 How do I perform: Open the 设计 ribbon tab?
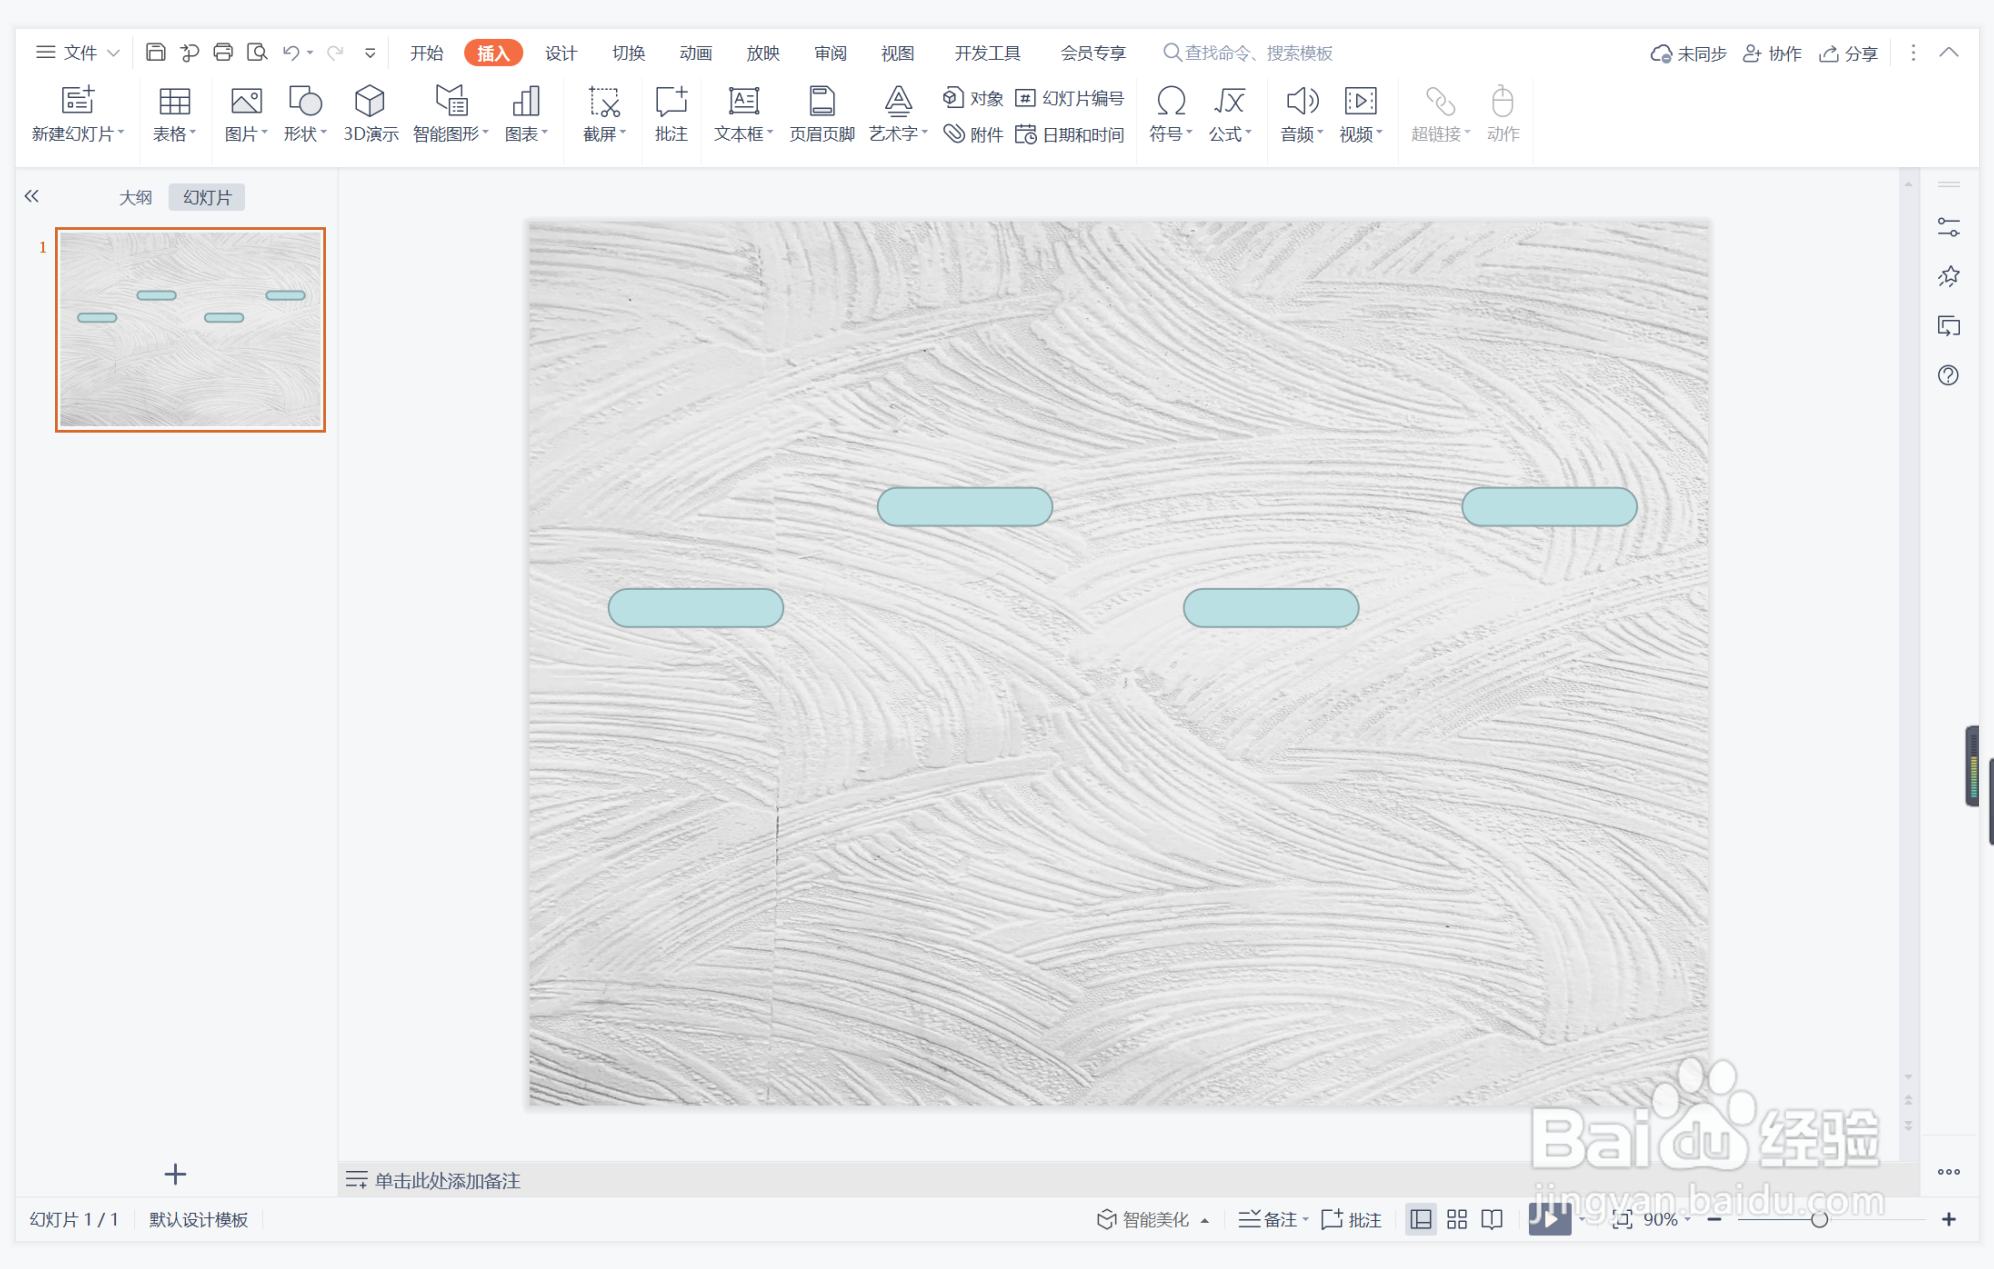click(560, 53)
